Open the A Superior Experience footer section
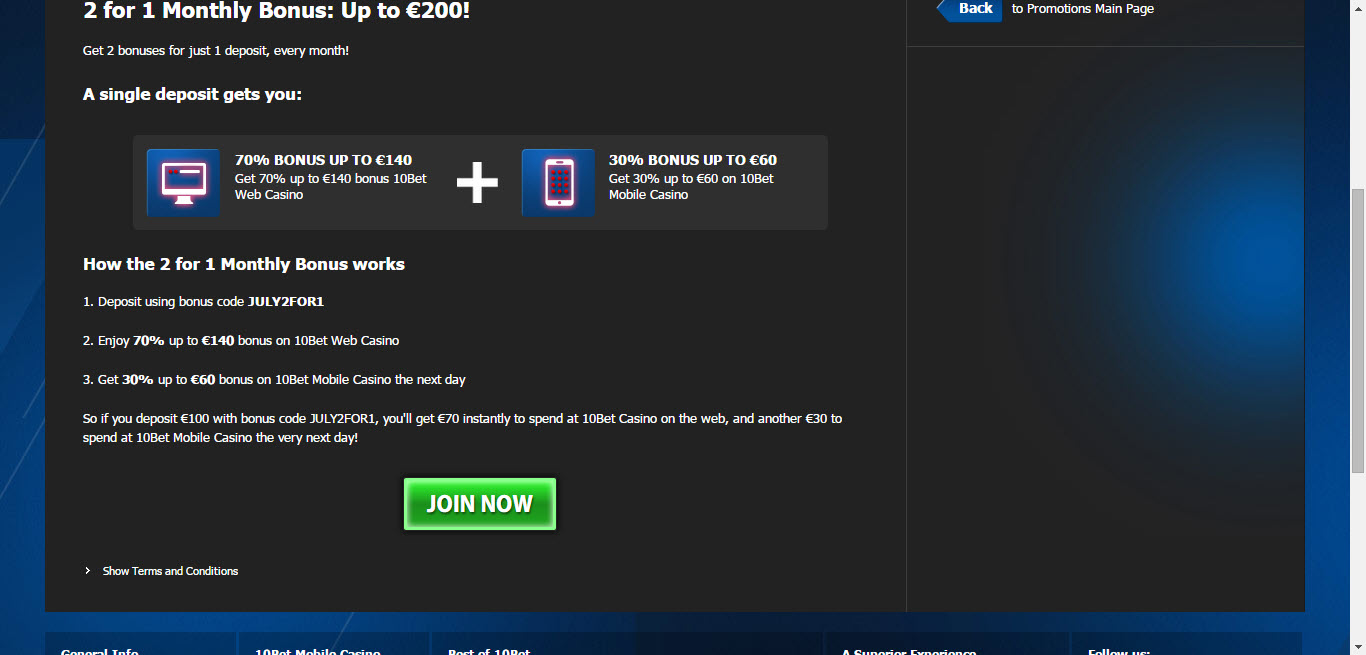The width and height of the screenshot is (1366, 655). [909, 653]
